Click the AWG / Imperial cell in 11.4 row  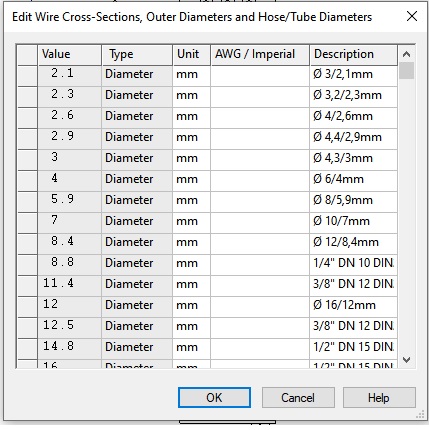pyautogui.click(x=260, y=286)
